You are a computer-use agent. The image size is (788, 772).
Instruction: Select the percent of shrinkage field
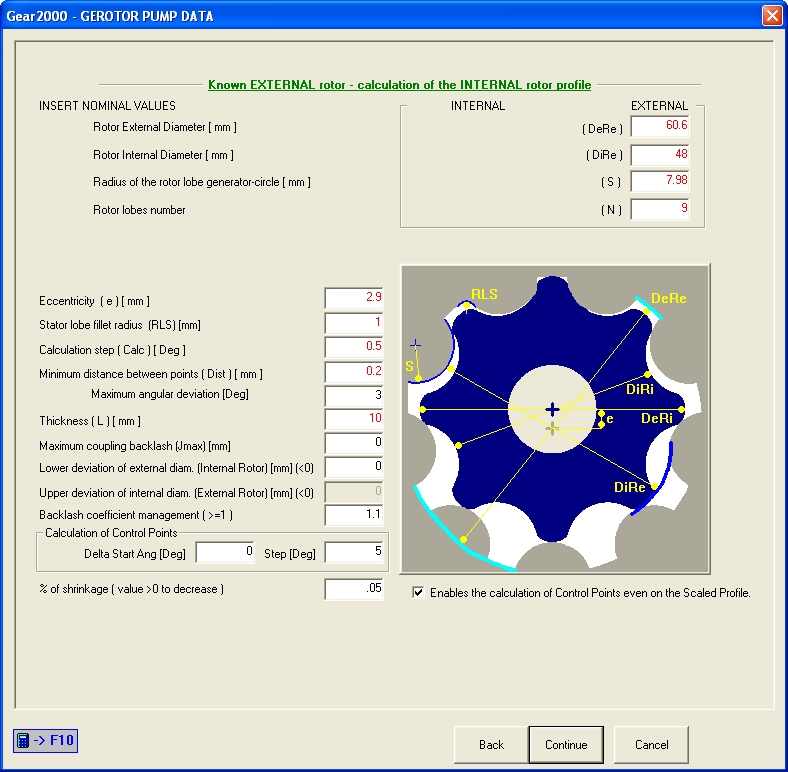click(354, 589)
